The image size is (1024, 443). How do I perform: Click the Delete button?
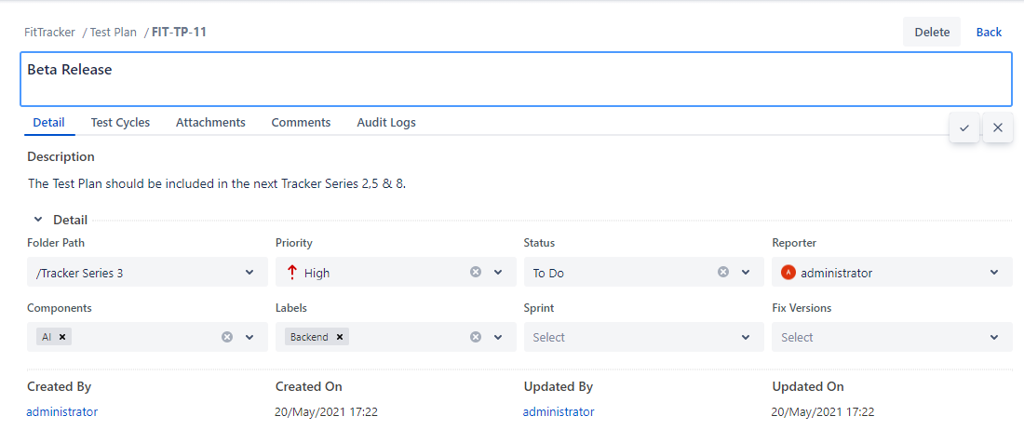click(931, 32)
